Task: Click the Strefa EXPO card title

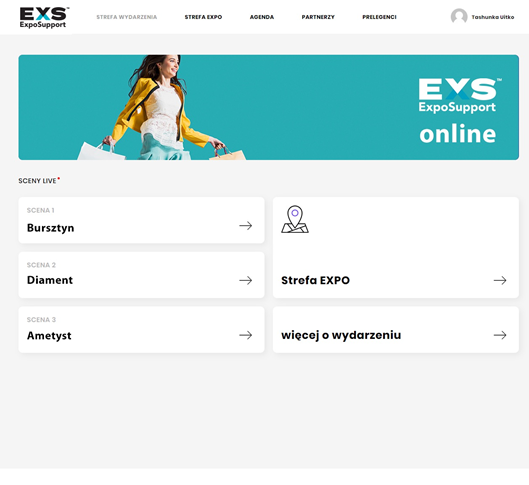Action: (x=315, y=280)
